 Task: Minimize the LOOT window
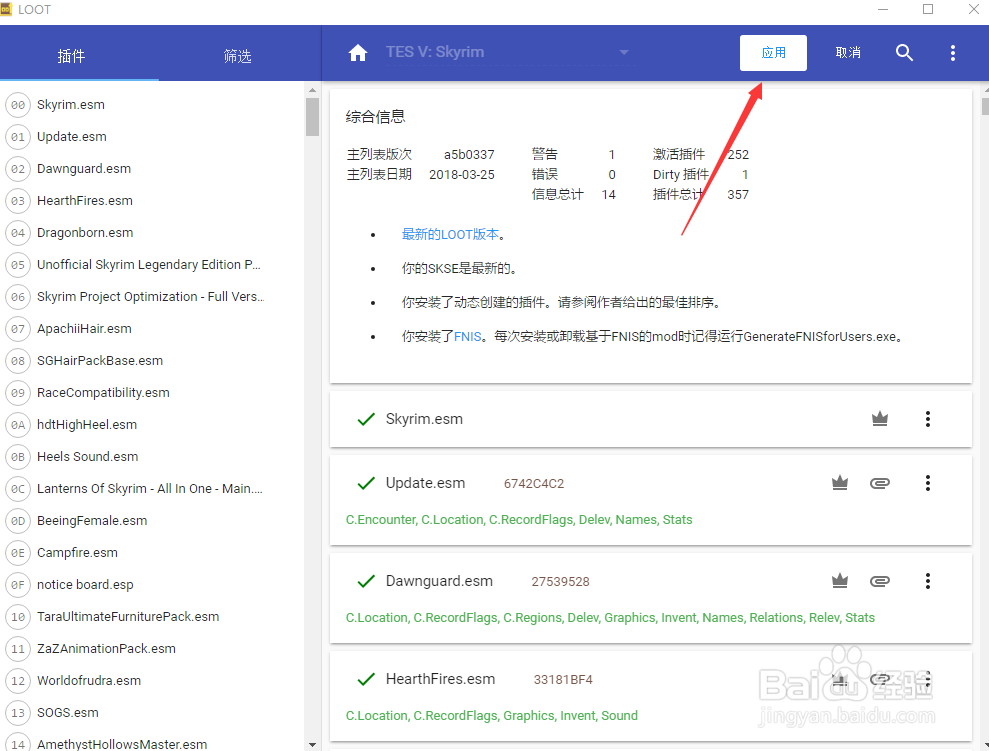coord(883,9)
